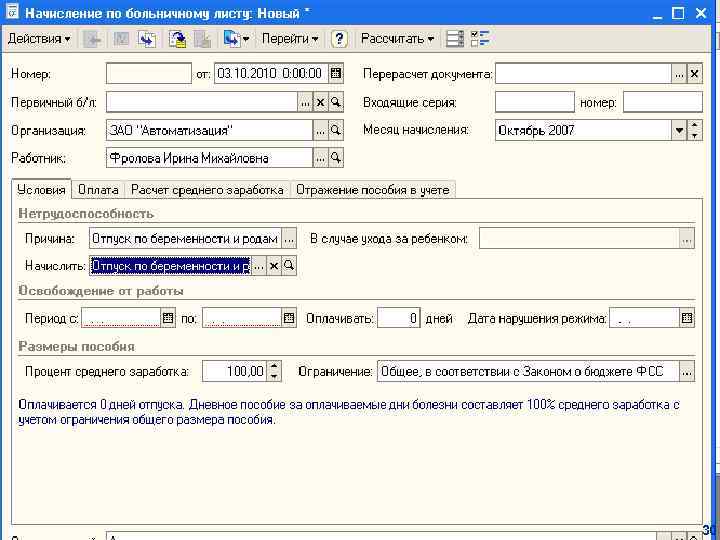Clear the Перерасчет документа field
This screenshot has height=540, width=720.
695,73
